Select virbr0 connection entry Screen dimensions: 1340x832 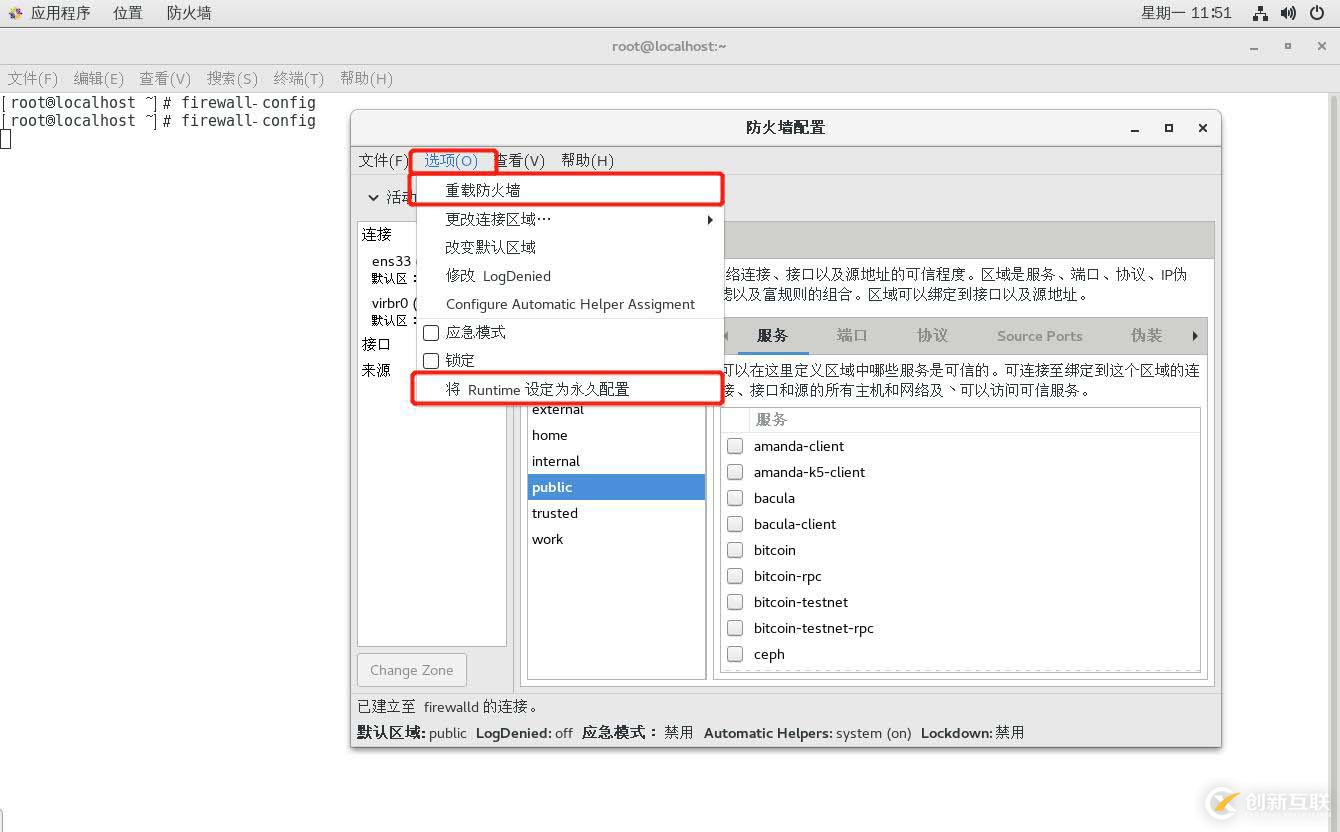[392, 311]
